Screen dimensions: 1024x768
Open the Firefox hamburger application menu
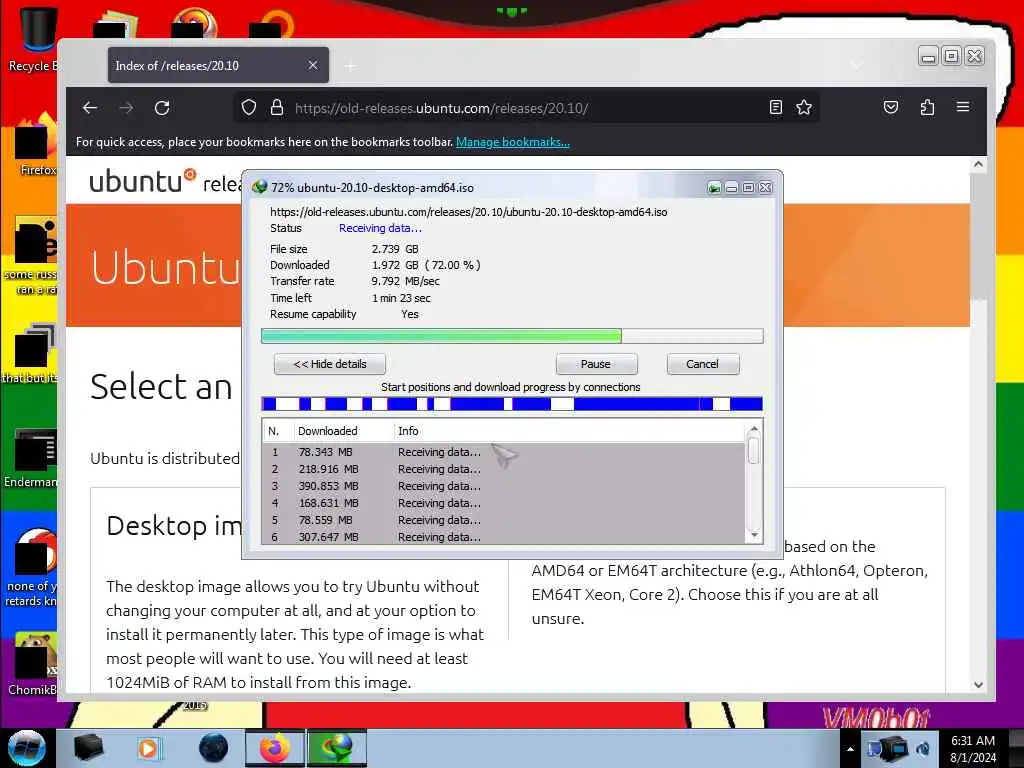pyautogui.click(x=963, y=106)
